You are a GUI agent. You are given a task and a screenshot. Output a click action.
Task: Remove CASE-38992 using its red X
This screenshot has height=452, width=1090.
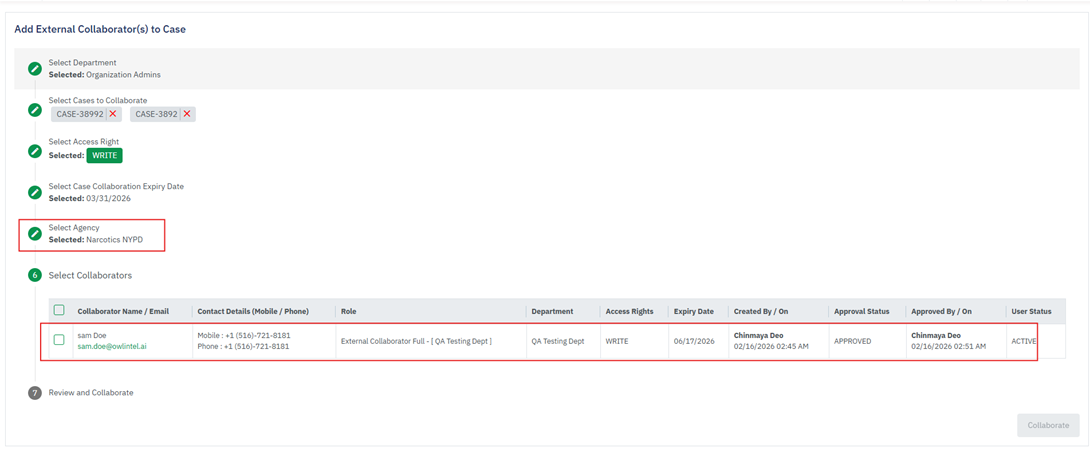tap(113, 114)
